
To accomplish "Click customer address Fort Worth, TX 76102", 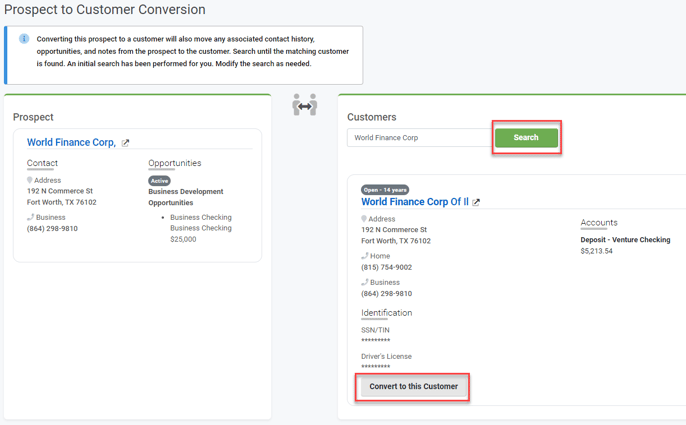I will coord(396,241).
